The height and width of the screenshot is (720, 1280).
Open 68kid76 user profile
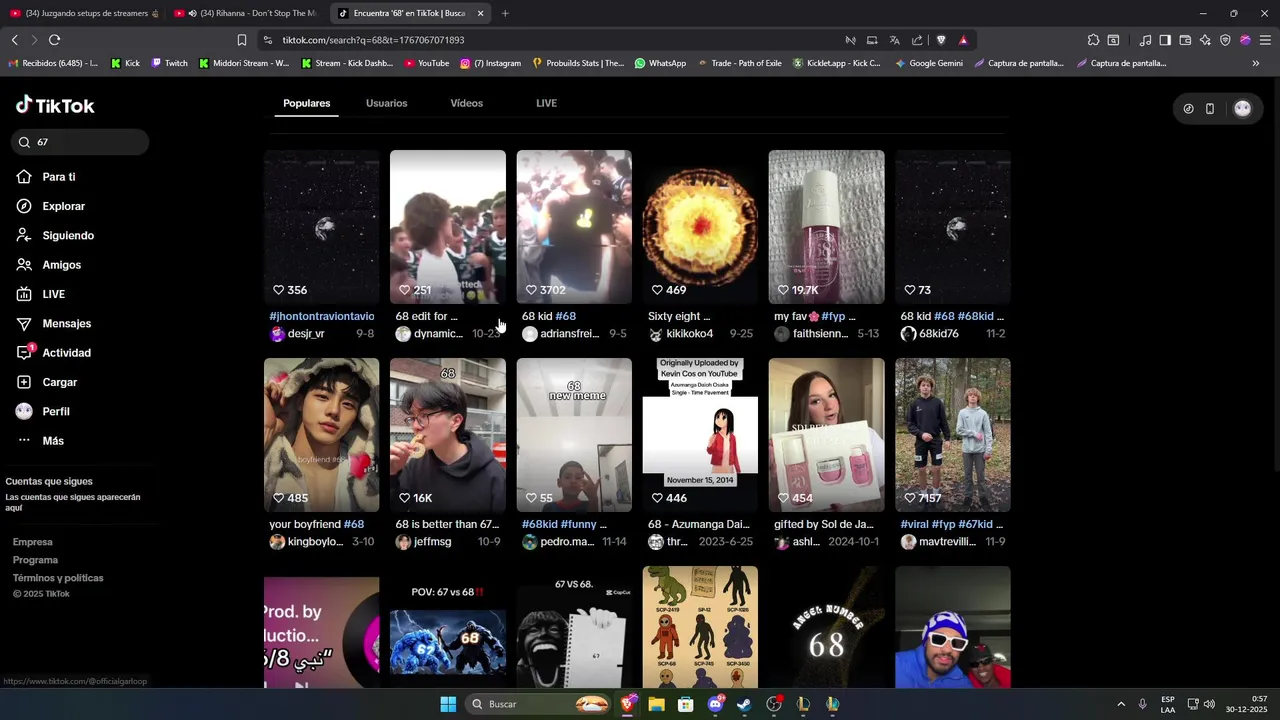tap(930, 334)
